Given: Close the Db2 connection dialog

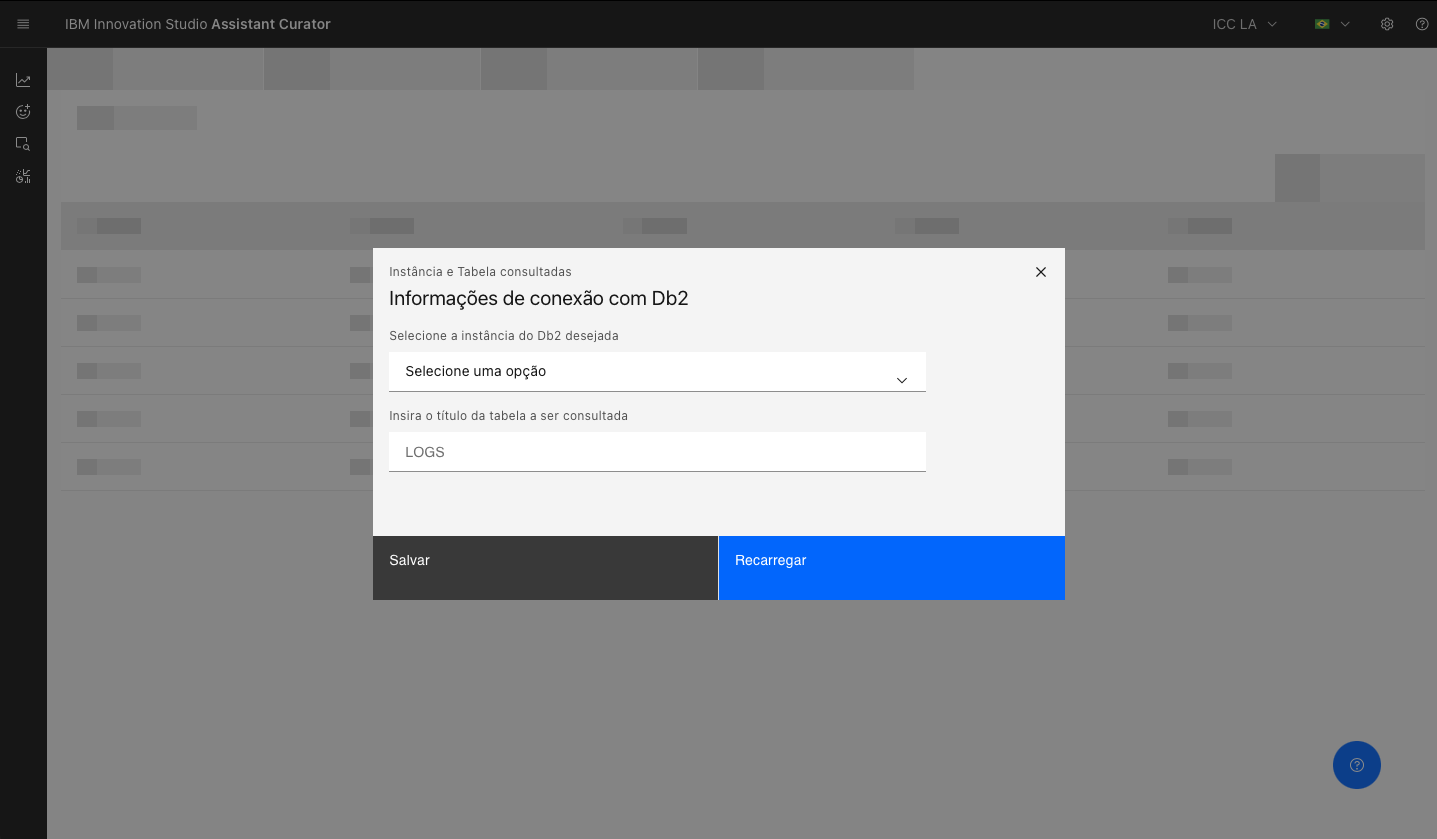Looking at the screenshot, I should (x=1040, y=271).
